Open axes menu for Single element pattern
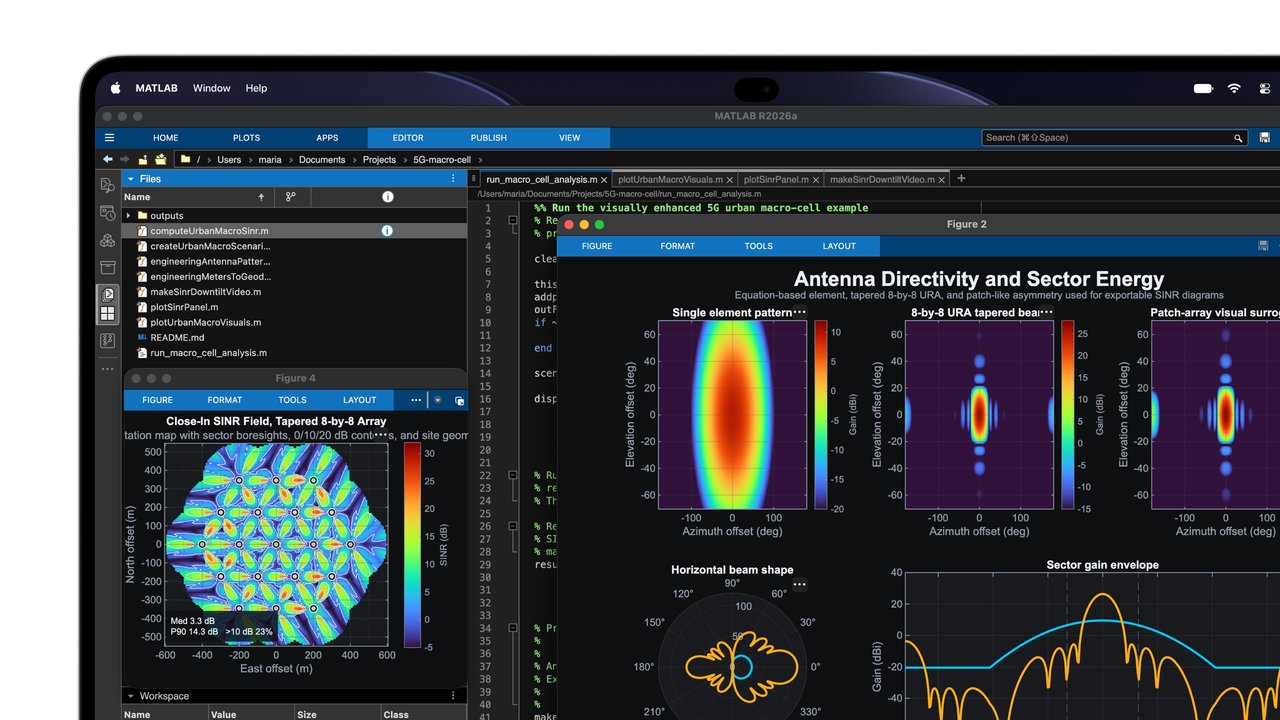The image size is (1280, 720). pos(799,312)
